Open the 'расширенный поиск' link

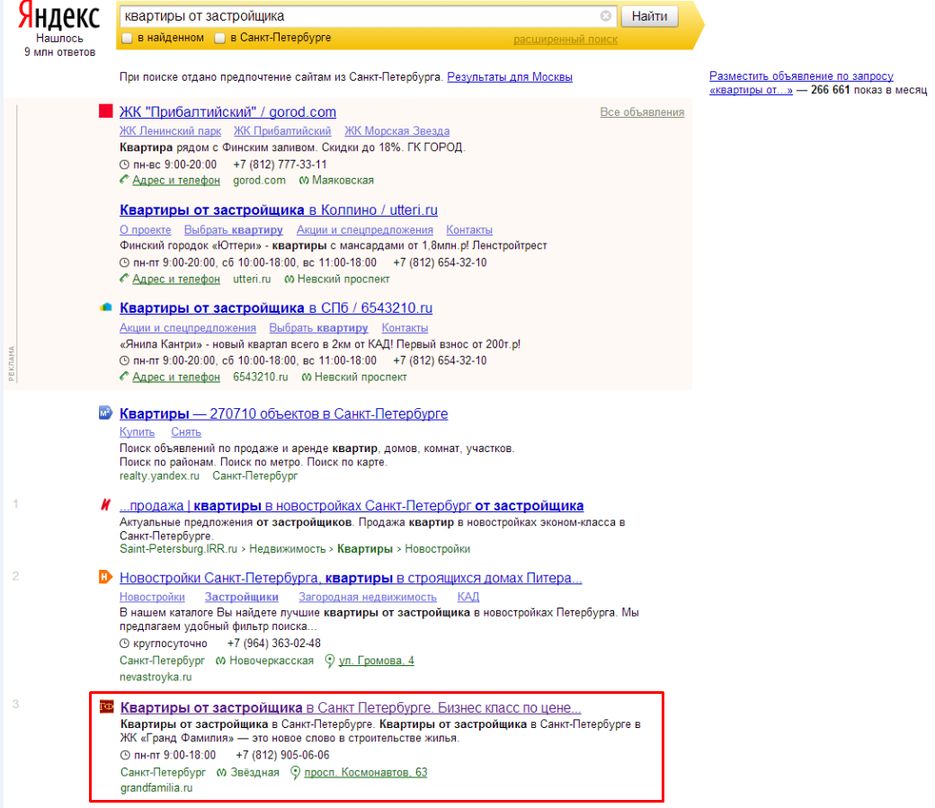(x=565, y=39)
